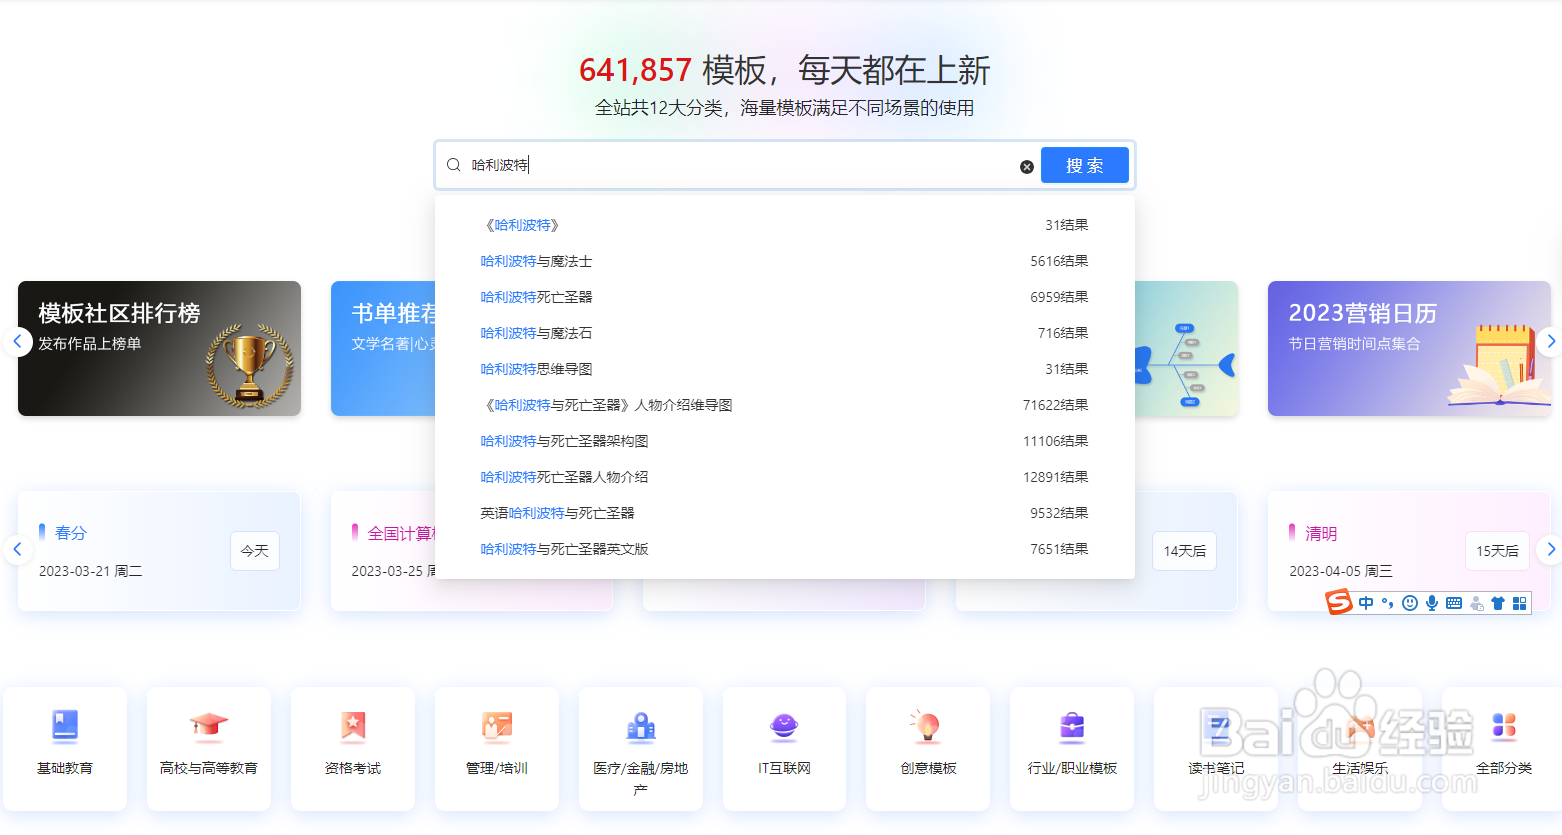The width and height of the screenshot is (1562, 835).
Task: Open the emoji panel on Sogou IME bar
Action: (x=1410, y=603)
